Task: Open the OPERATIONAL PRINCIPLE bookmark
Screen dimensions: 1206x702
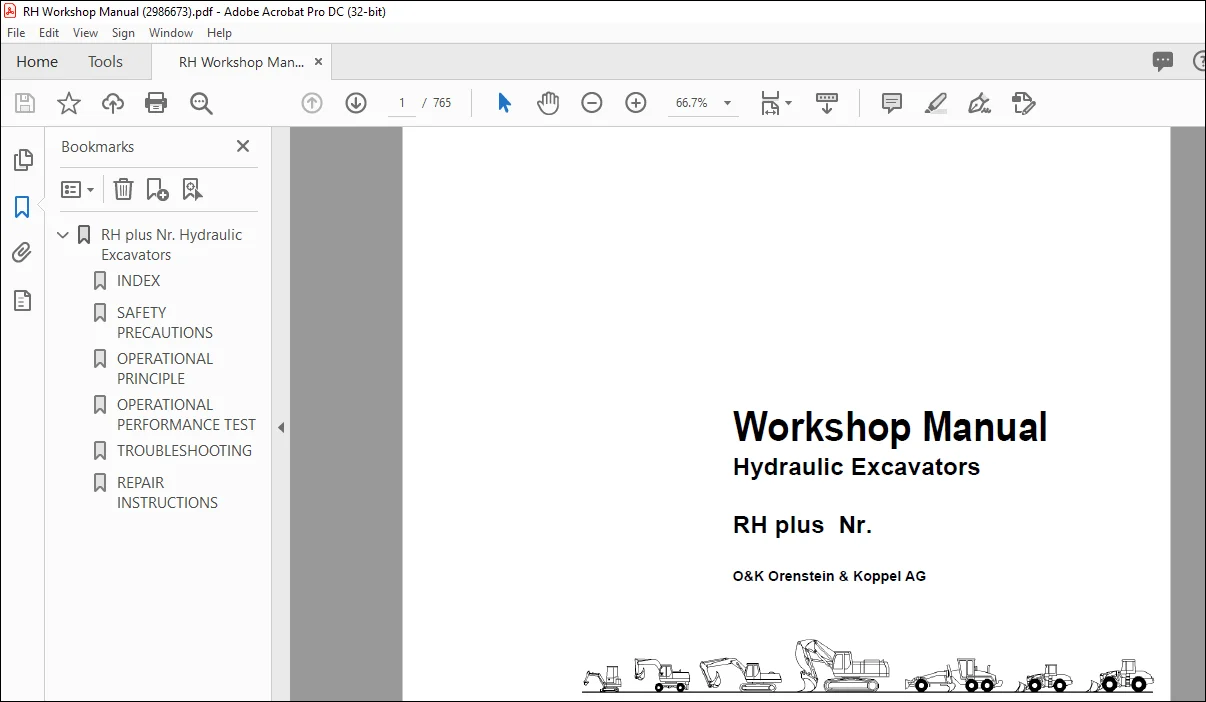Action: pyautogui.click(x=165, y=368)
